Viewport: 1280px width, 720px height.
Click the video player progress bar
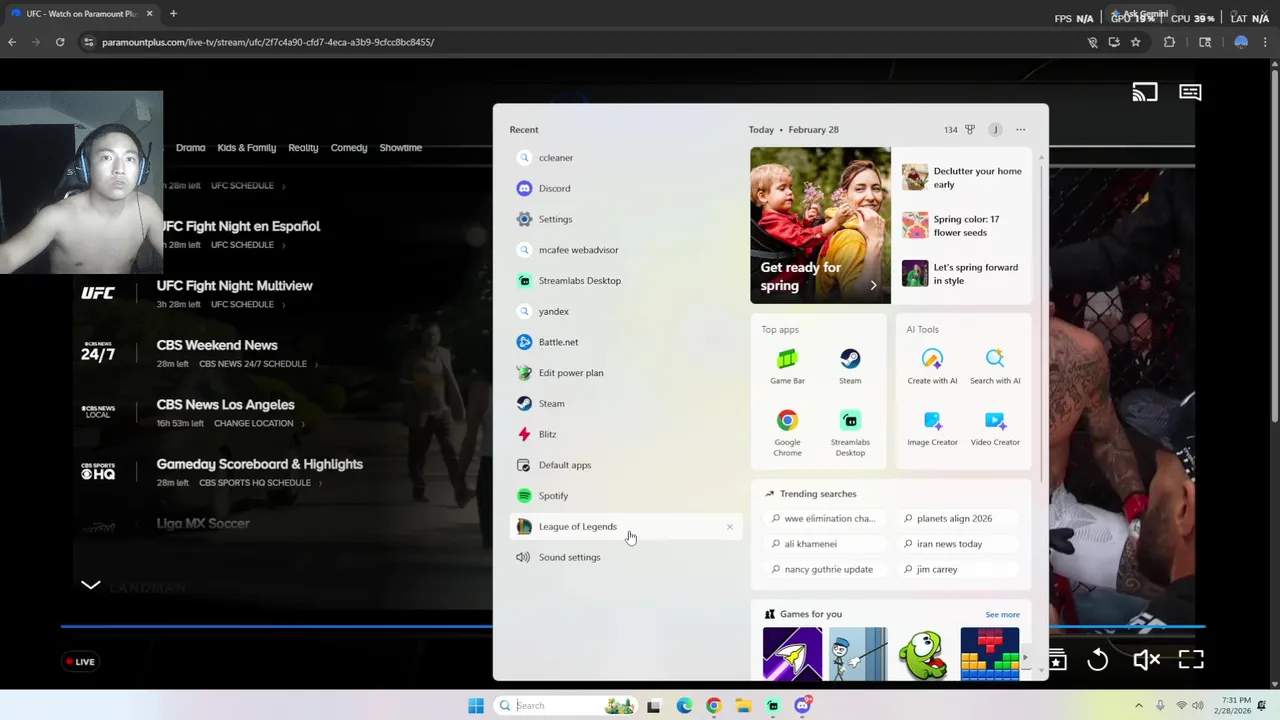click(x=632, y=628)
